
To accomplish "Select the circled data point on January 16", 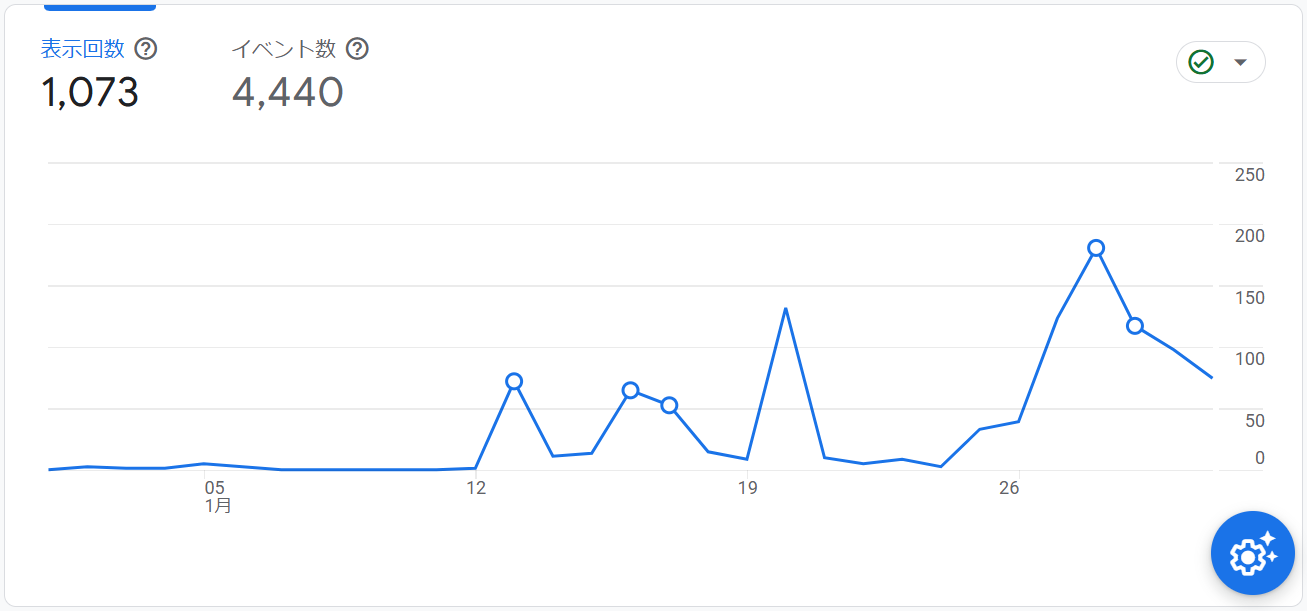I will point(630,390).
